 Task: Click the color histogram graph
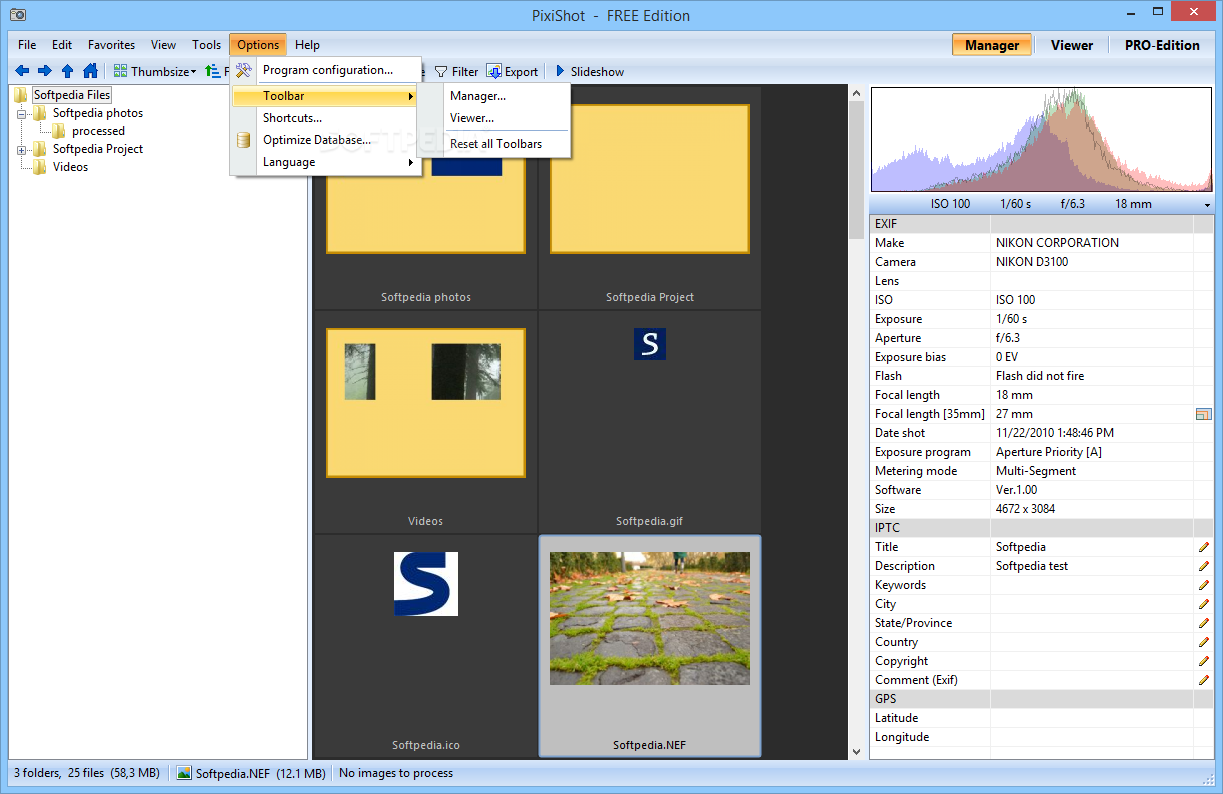1041,140
